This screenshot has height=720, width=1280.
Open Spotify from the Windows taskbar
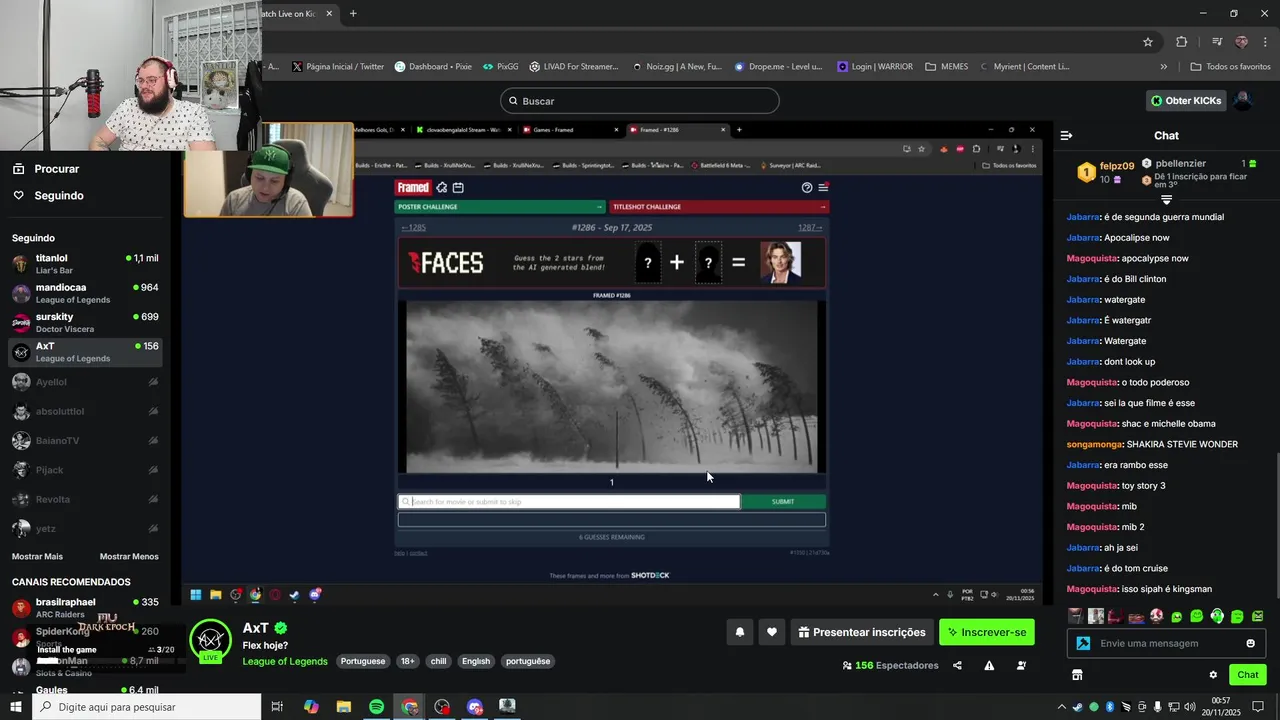point(376,706)
